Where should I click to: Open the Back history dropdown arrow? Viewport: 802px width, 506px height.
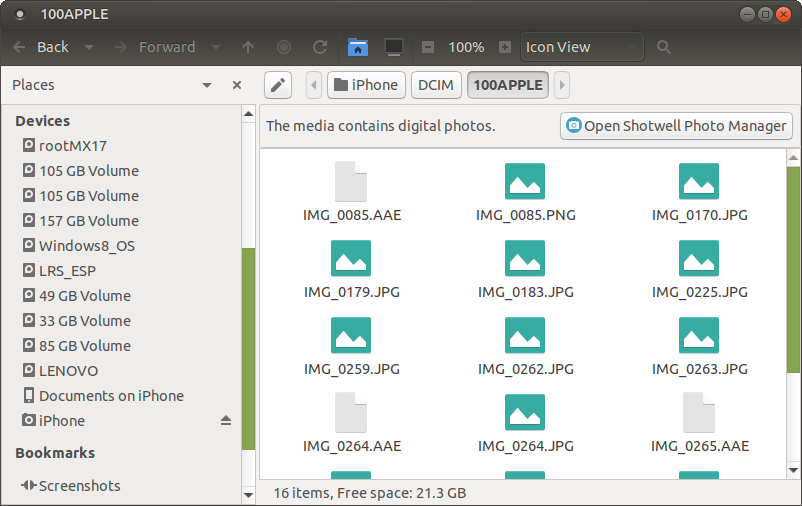coord(89,47)
